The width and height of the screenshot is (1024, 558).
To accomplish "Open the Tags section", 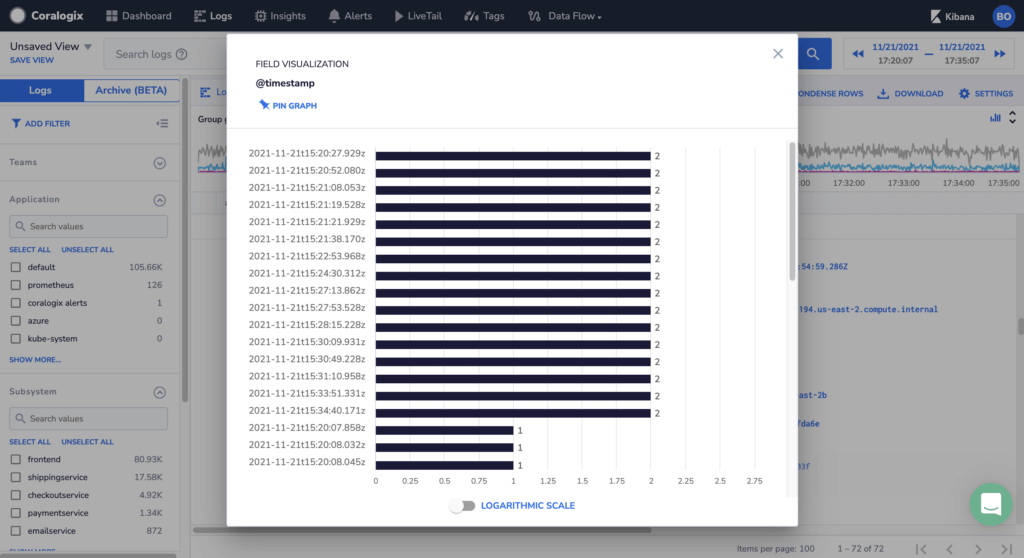I will coord(484,16).
